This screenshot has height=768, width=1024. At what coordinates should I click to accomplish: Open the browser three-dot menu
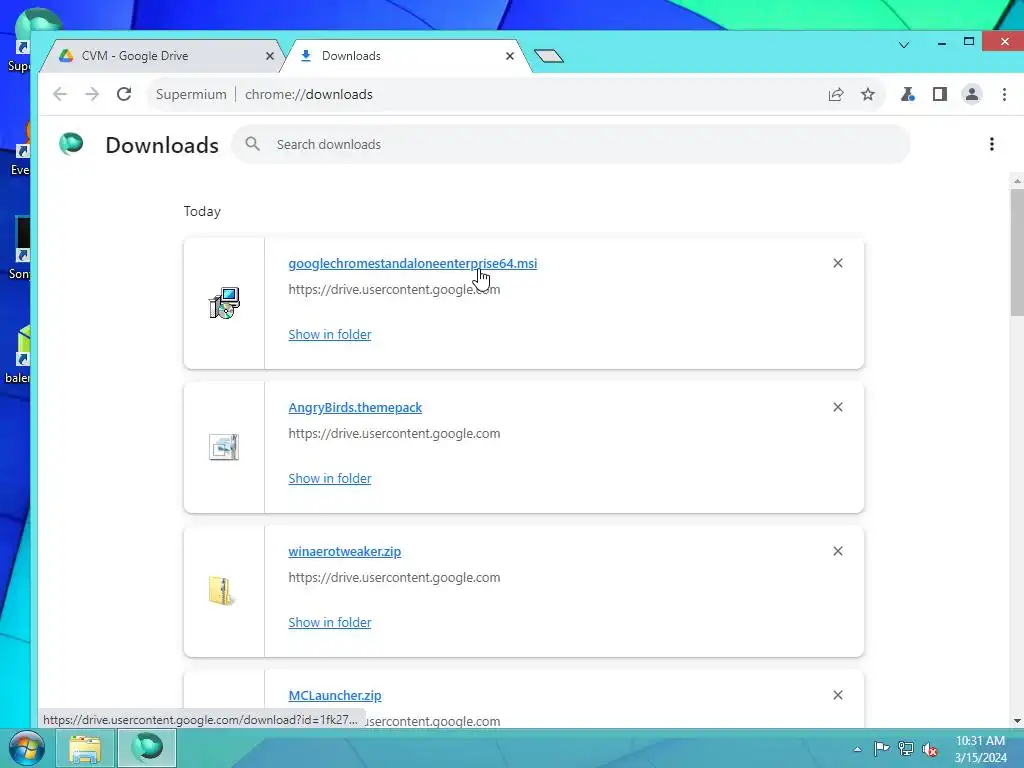point(1004,95)
